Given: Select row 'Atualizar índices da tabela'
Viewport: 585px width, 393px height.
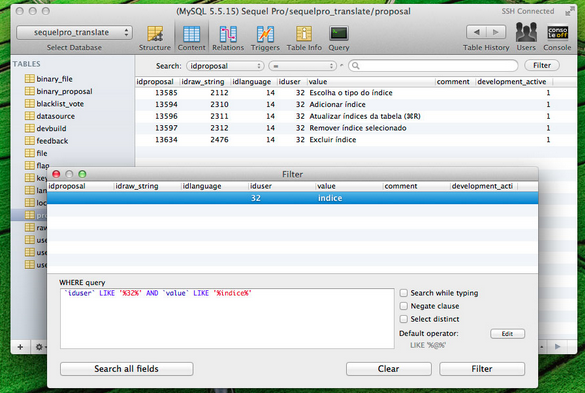Looking at the screenshot, I should pyautogui.click(x=356, y=116).
